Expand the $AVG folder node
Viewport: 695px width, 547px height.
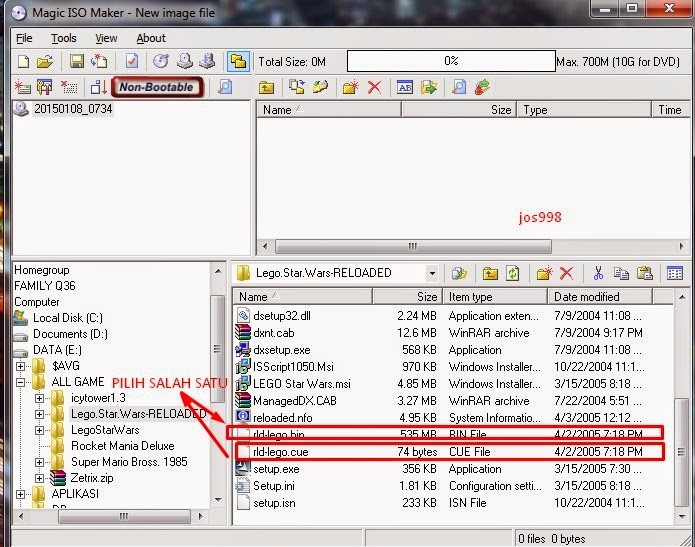click(x=20, y=366)
